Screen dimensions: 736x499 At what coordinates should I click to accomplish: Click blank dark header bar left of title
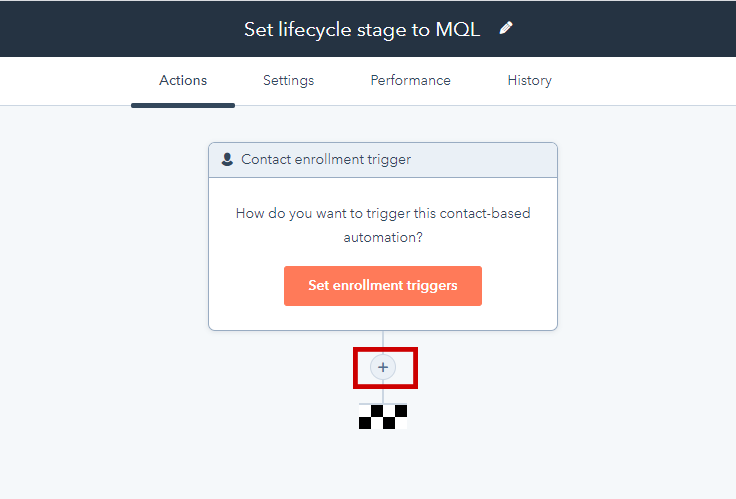tap(117, 29)
